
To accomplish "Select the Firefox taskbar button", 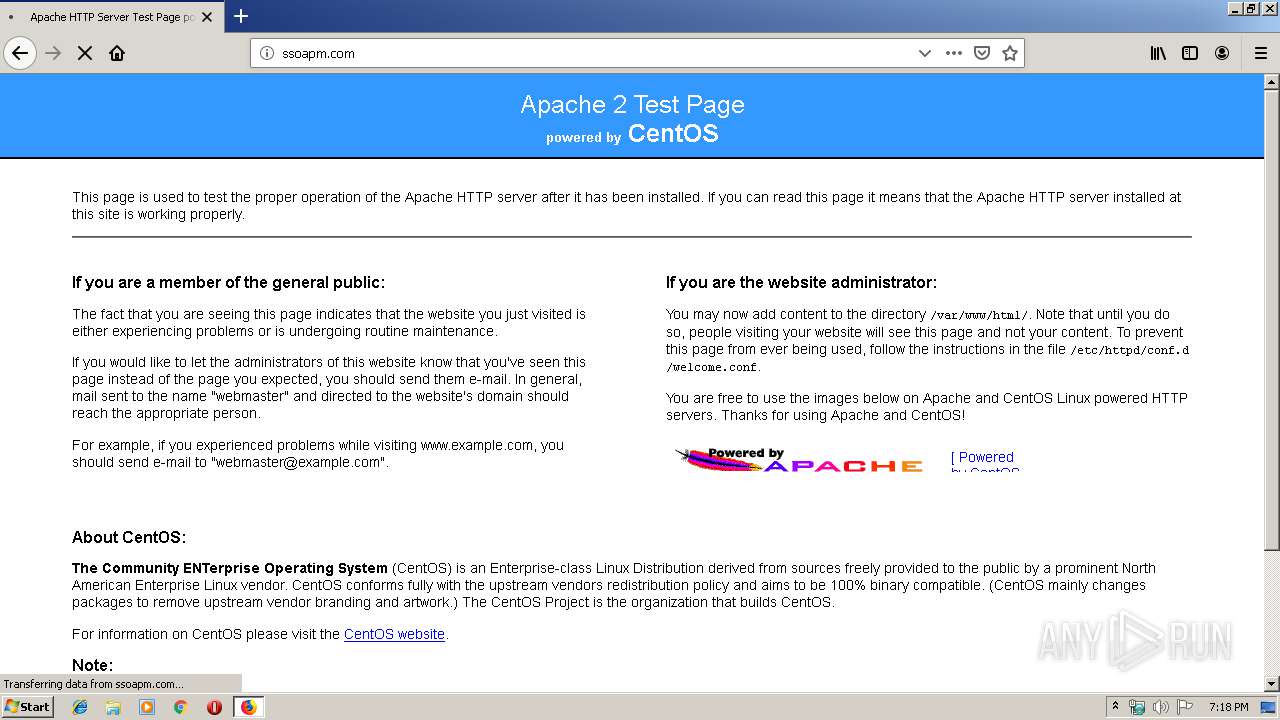I will pos(248,707).
